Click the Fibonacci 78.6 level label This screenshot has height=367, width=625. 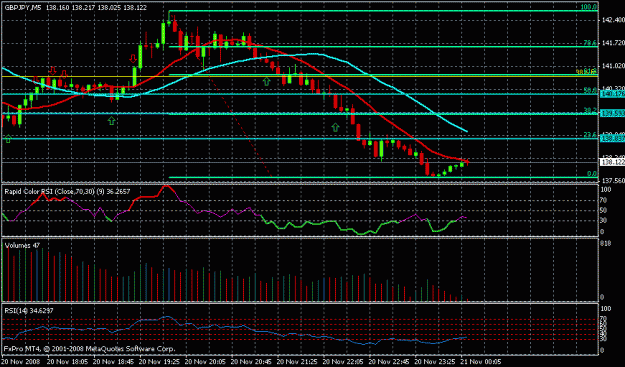(590, 43)
